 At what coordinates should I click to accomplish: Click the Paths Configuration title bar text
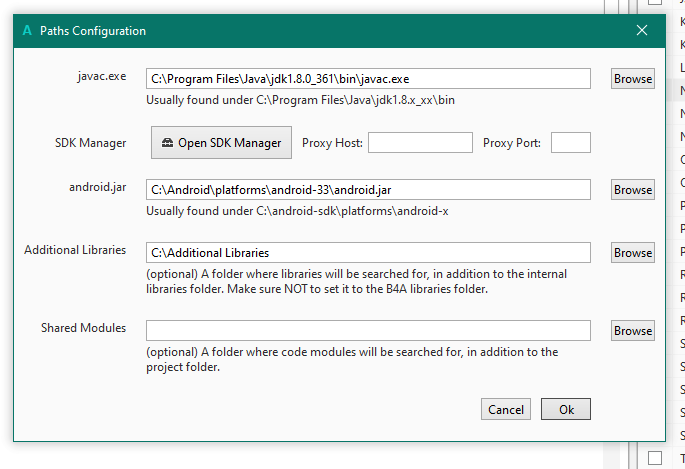pyautogui.click(x=93, y=31)
